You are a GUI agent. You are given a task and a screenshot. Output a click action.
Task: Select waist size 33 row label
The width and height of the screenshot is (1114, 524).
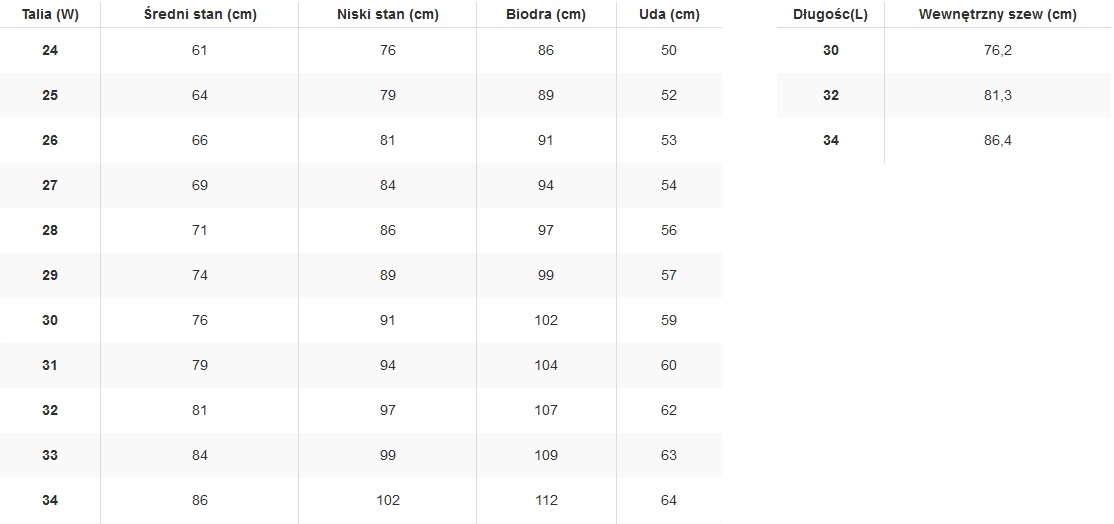point(50,455)
